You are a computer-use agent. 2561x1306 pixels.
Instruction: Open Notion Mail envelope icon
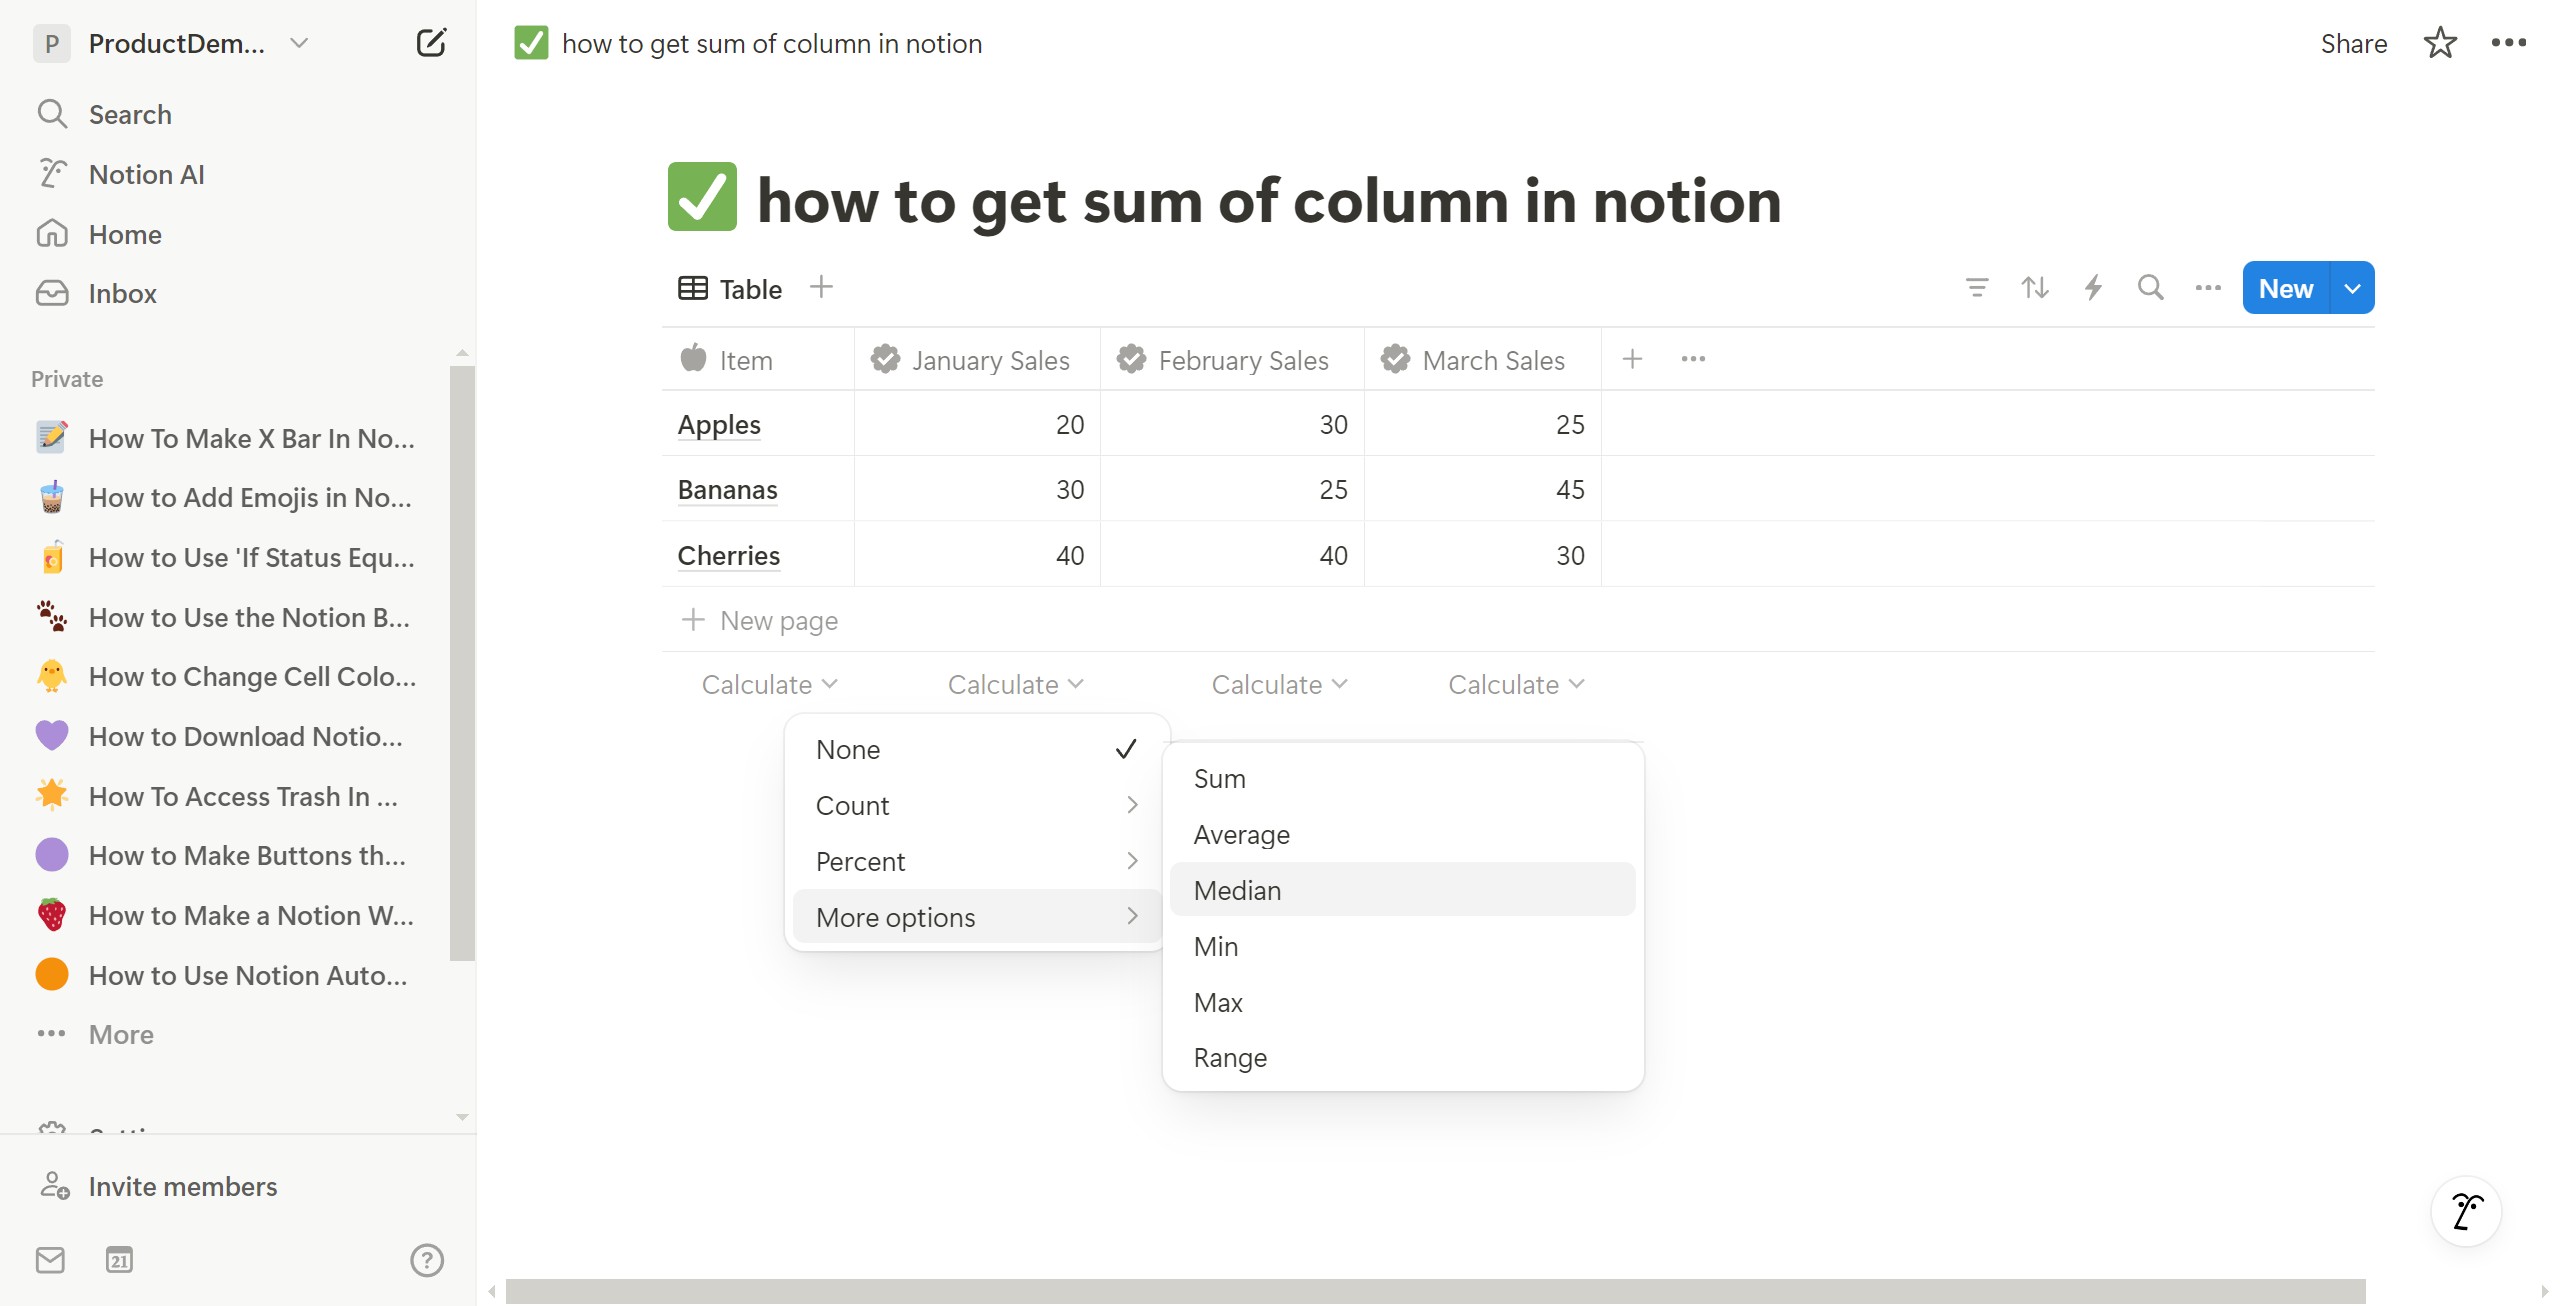(50, 1260)
